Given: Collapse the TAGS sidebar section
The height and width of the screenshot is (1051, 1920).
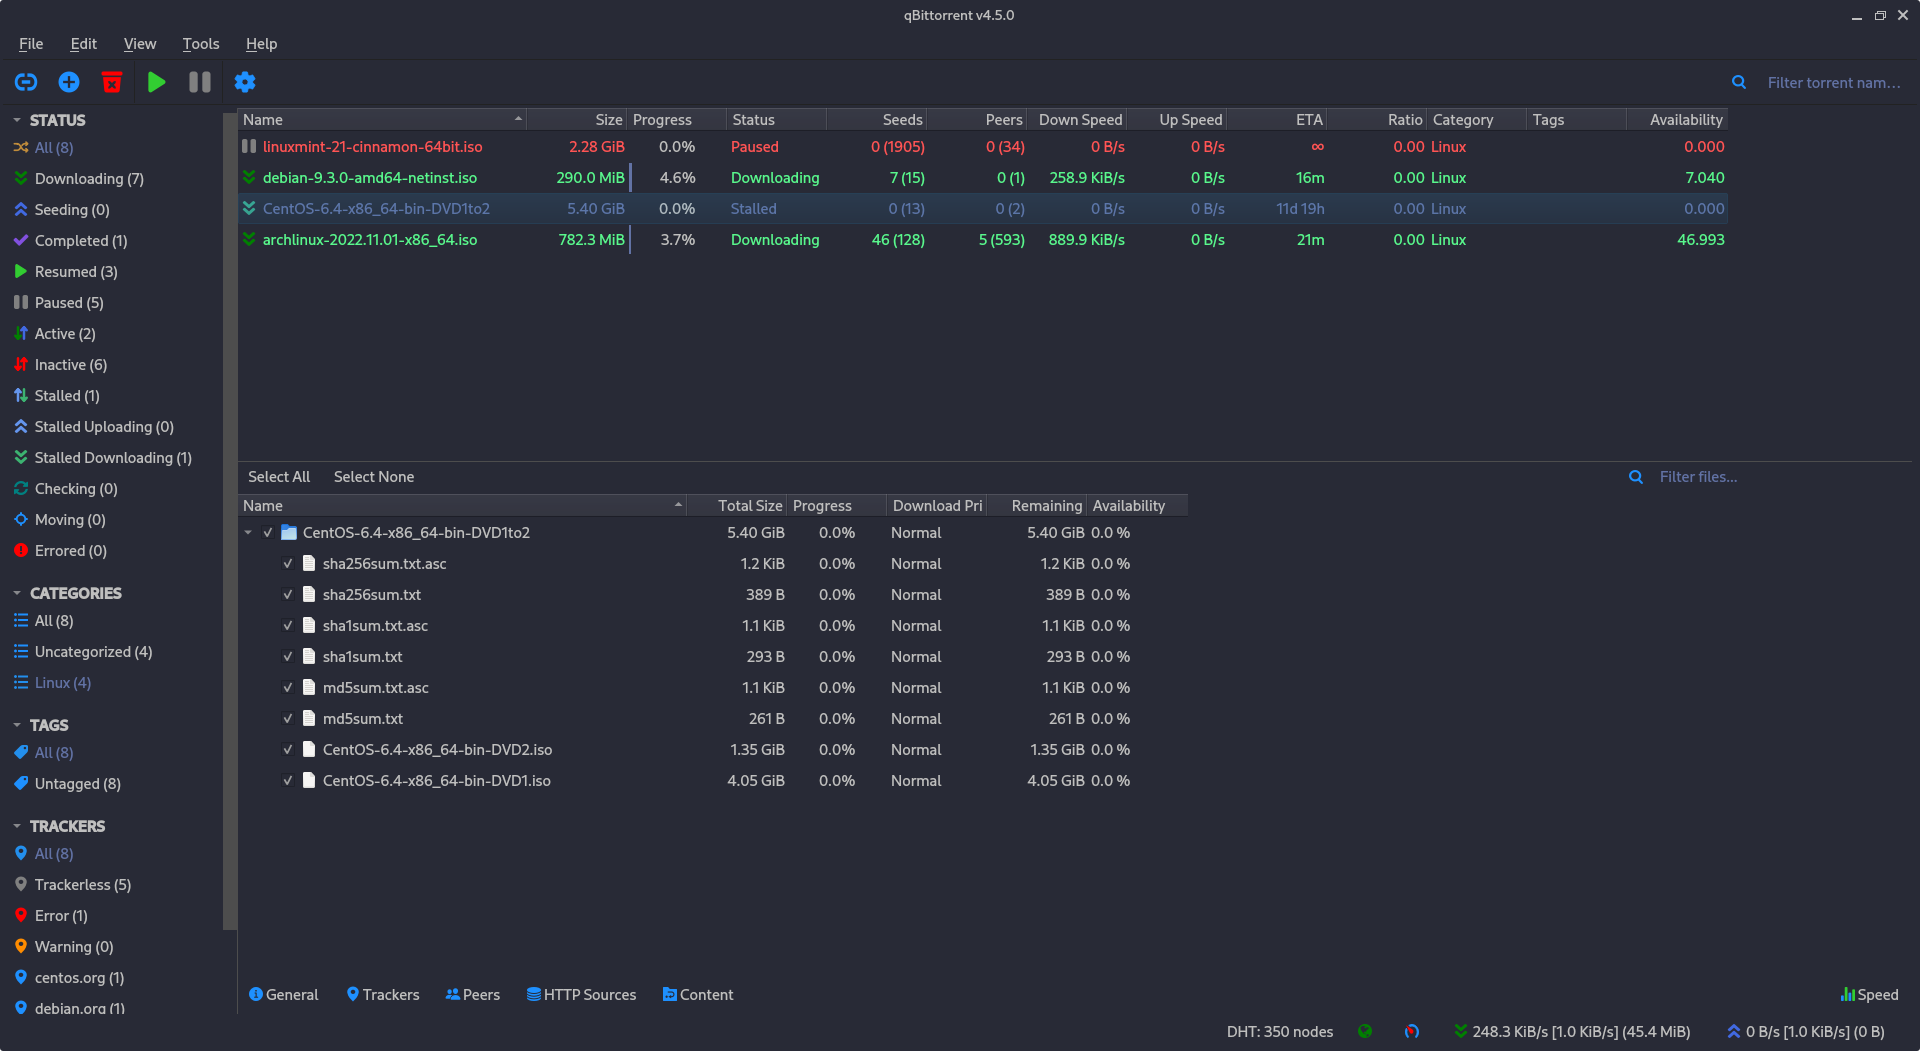Looking at the screenshot, I should (x=17, y=725).
